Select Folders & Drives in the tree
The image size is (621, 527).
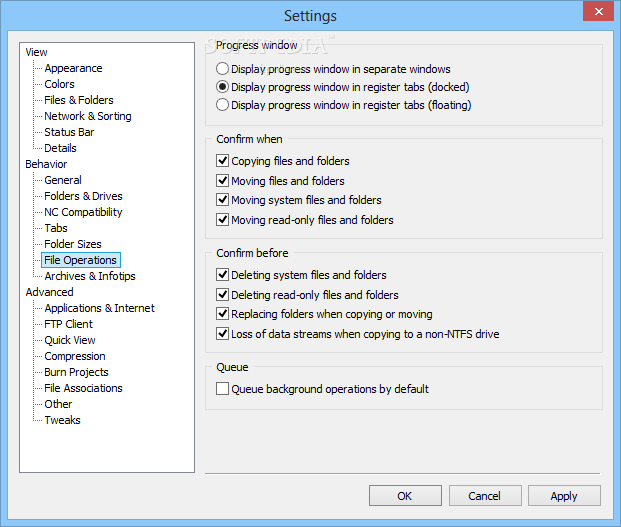[x=83, y=196]
